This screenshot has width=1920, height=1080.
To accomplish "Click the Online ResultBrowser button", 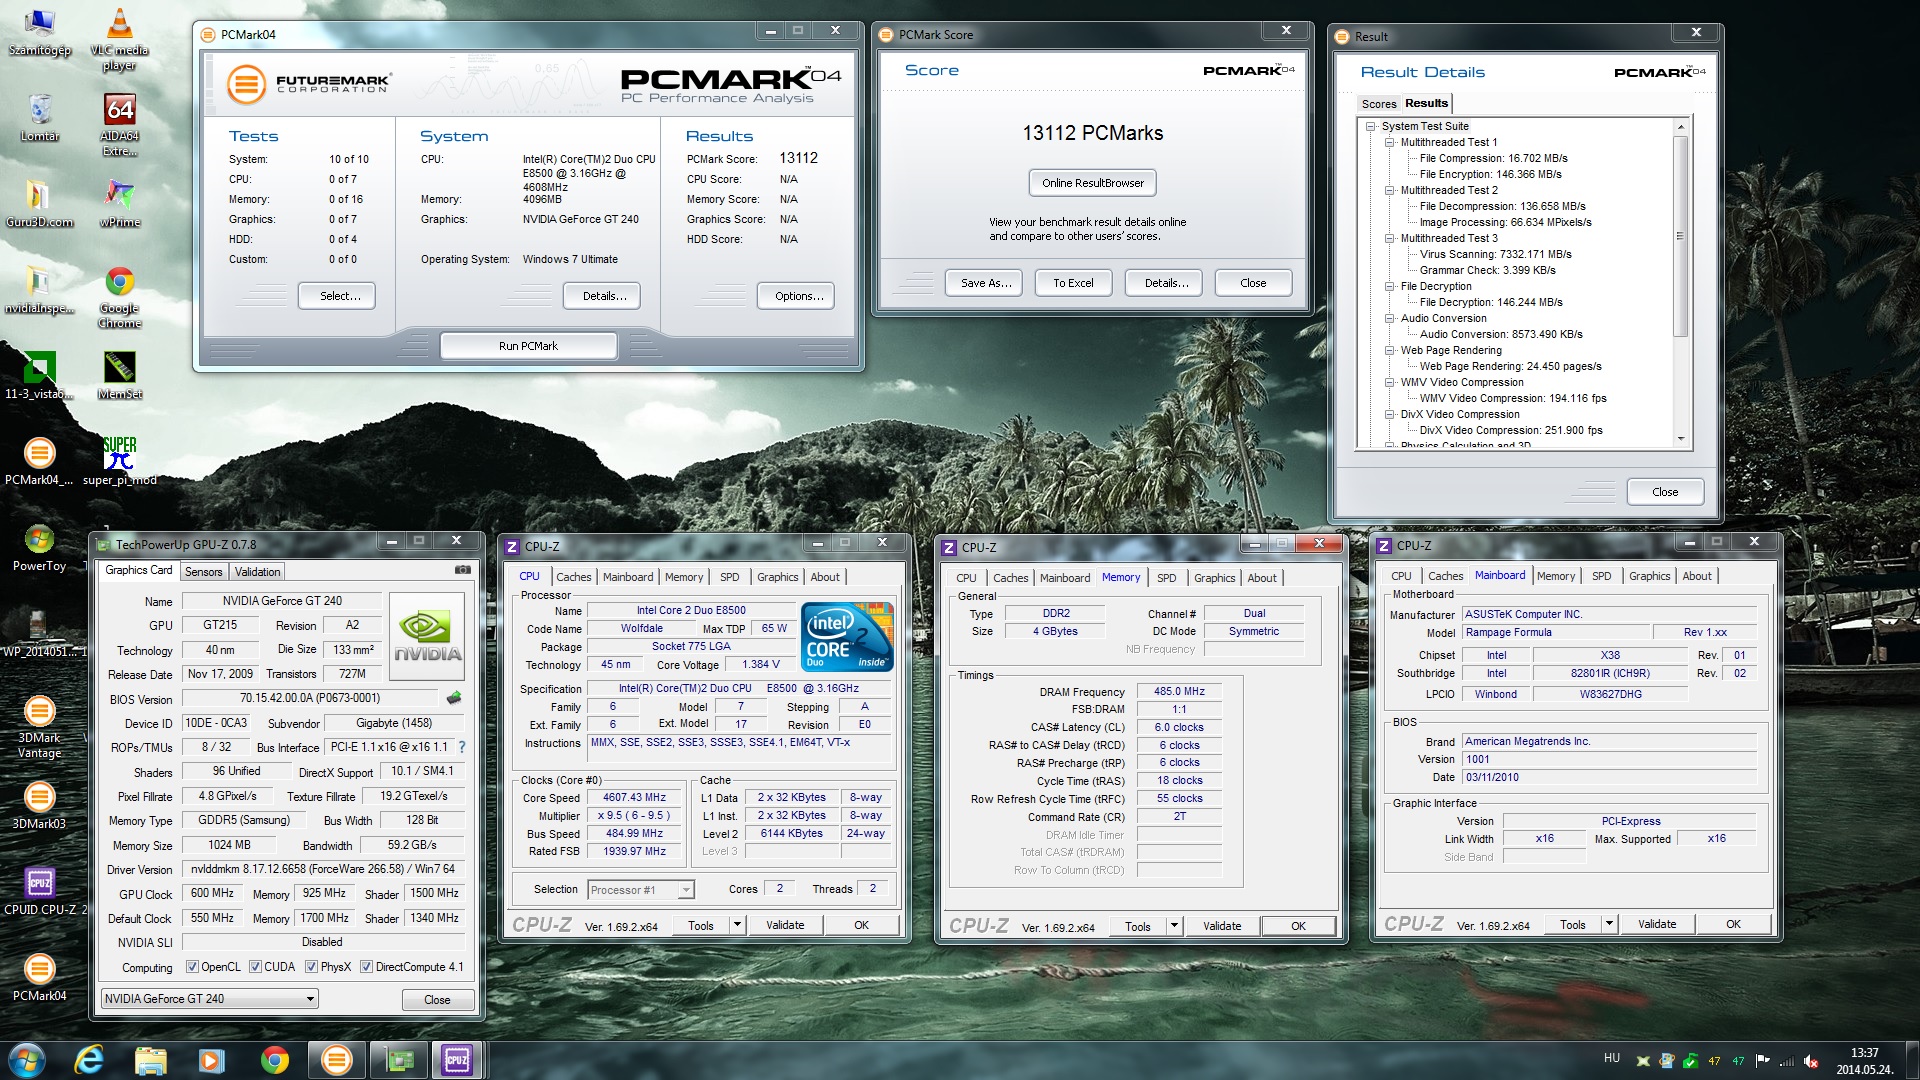I will click(1092, 183).
